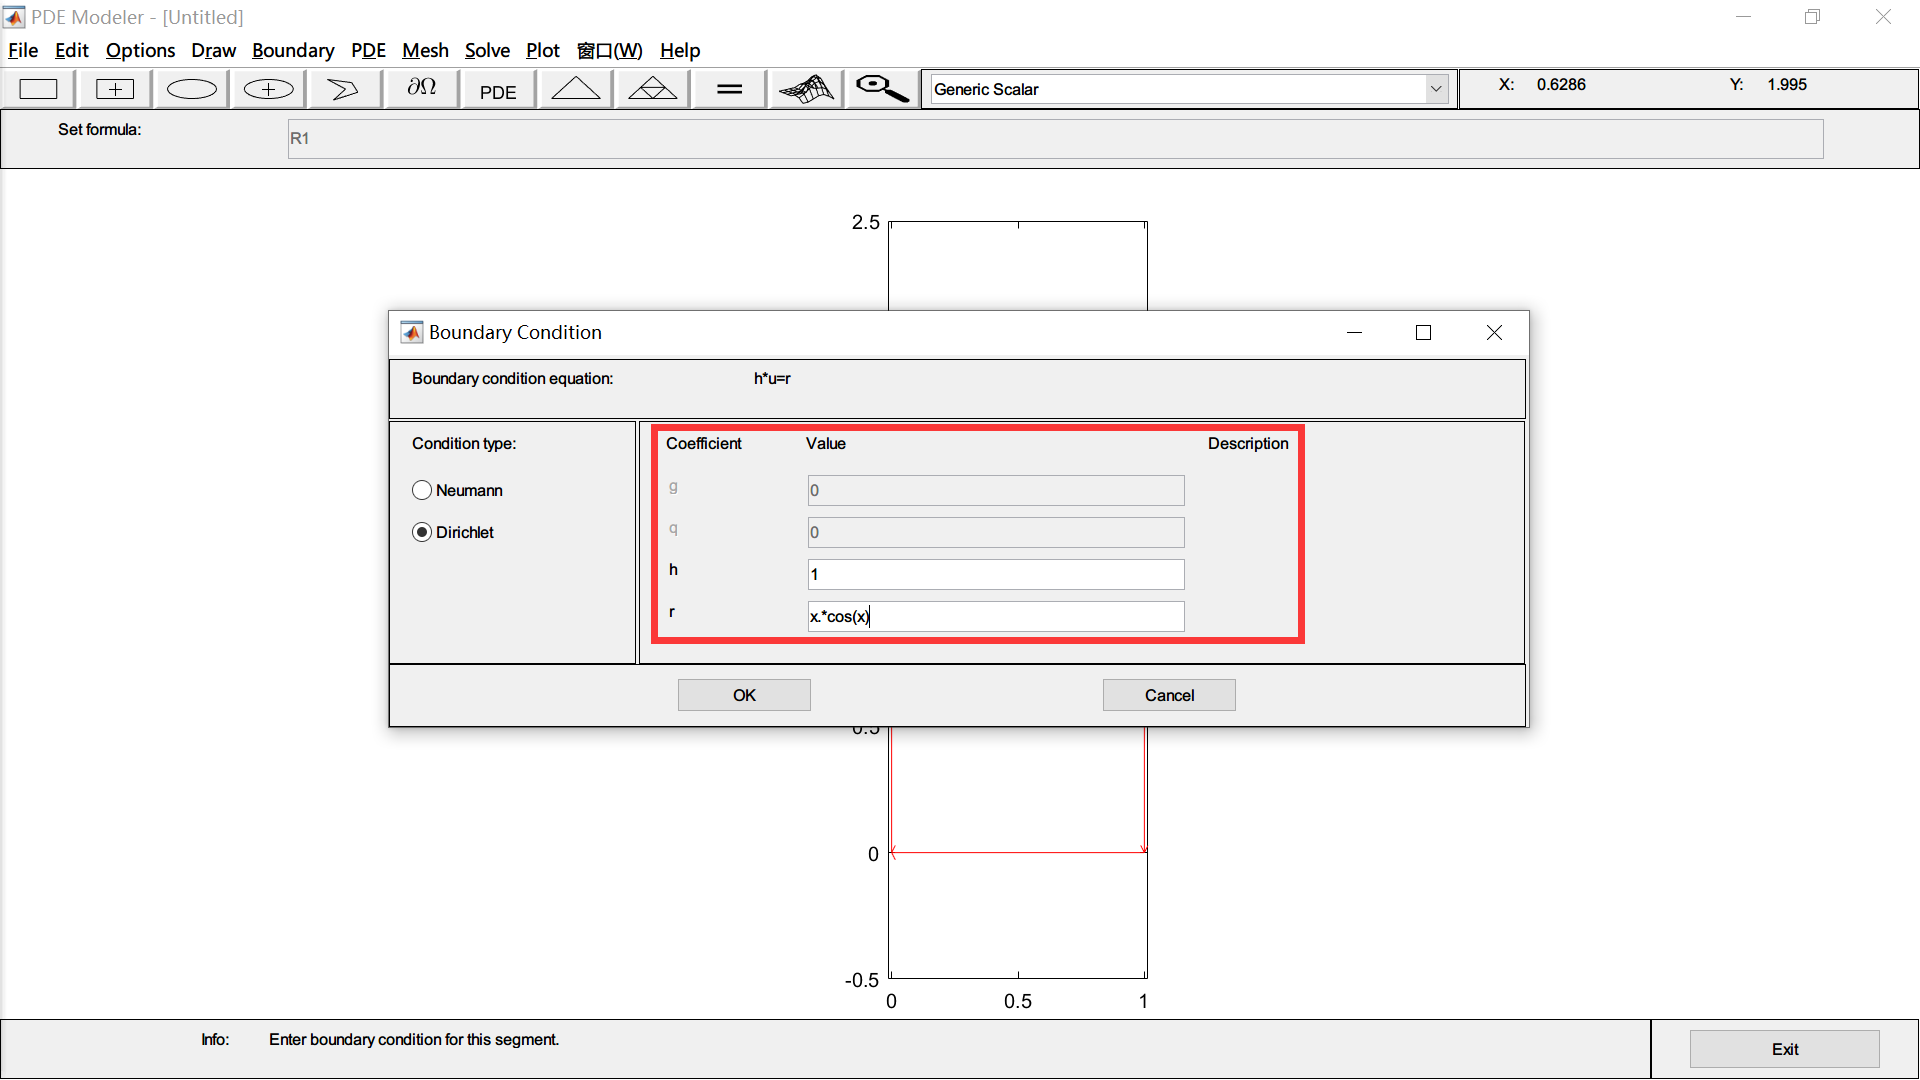The width and height of the screenshot is (1920, 1080).
Task: Click the Exit button
Action: pos(1784,1048)
